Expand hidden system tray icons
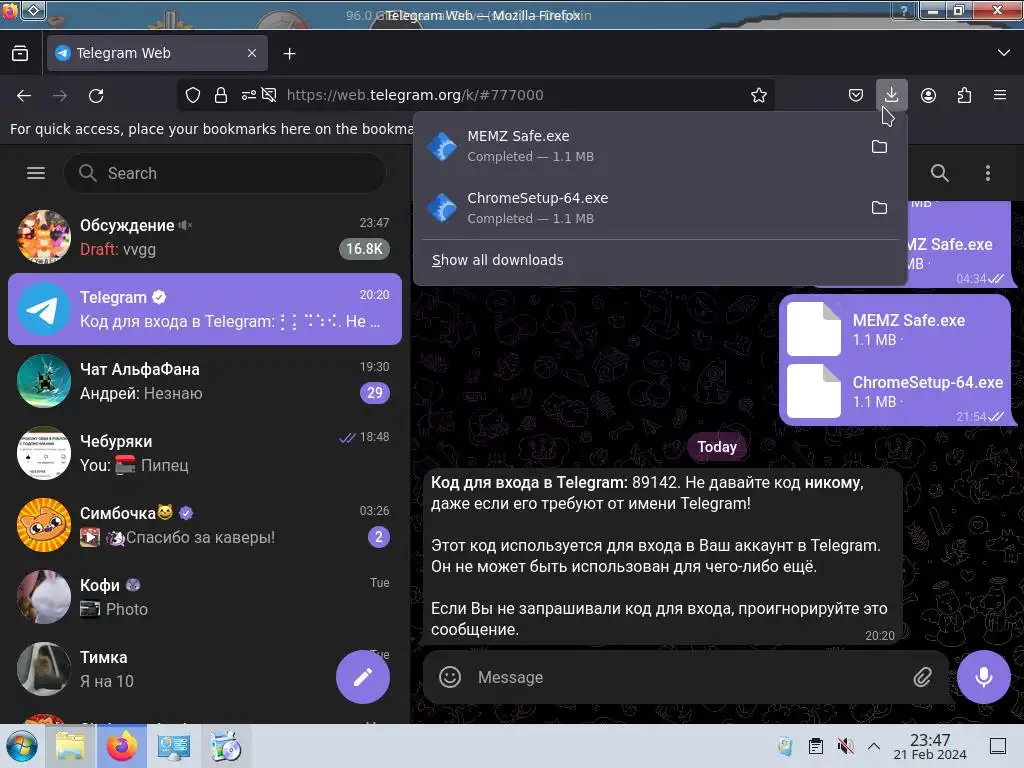This screenshot has height=768, width=1024. click(874, 746)
